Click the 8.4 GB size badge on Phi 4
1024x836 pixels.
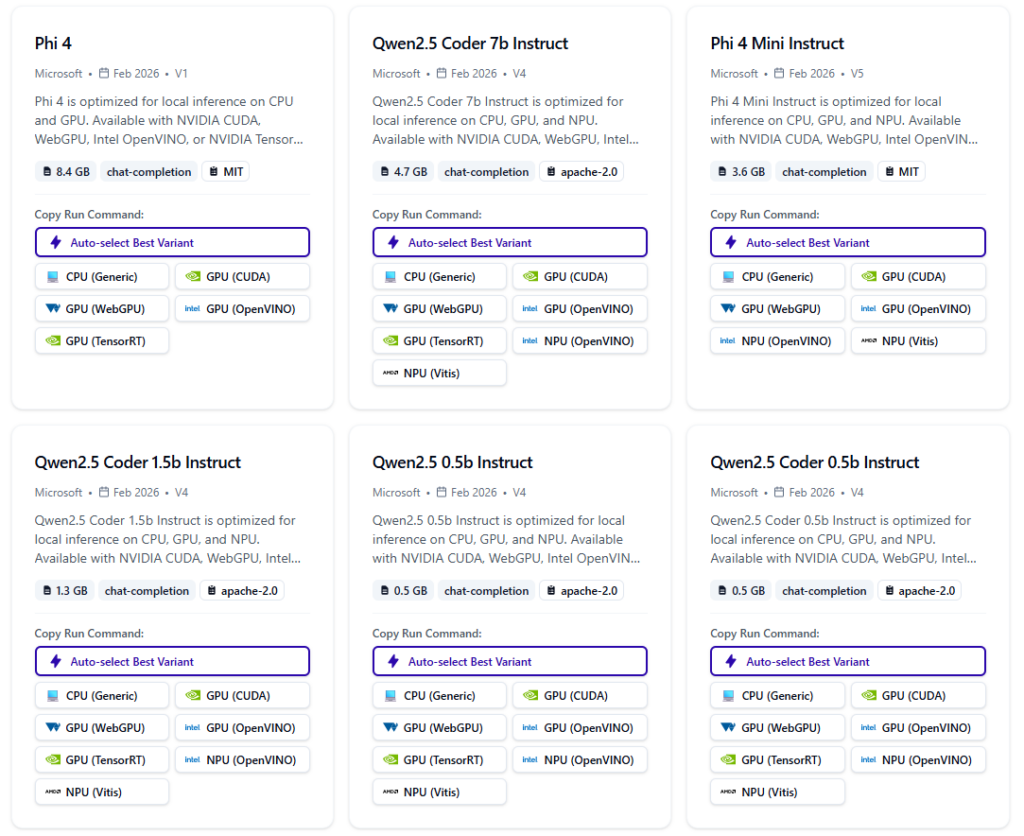64,171
